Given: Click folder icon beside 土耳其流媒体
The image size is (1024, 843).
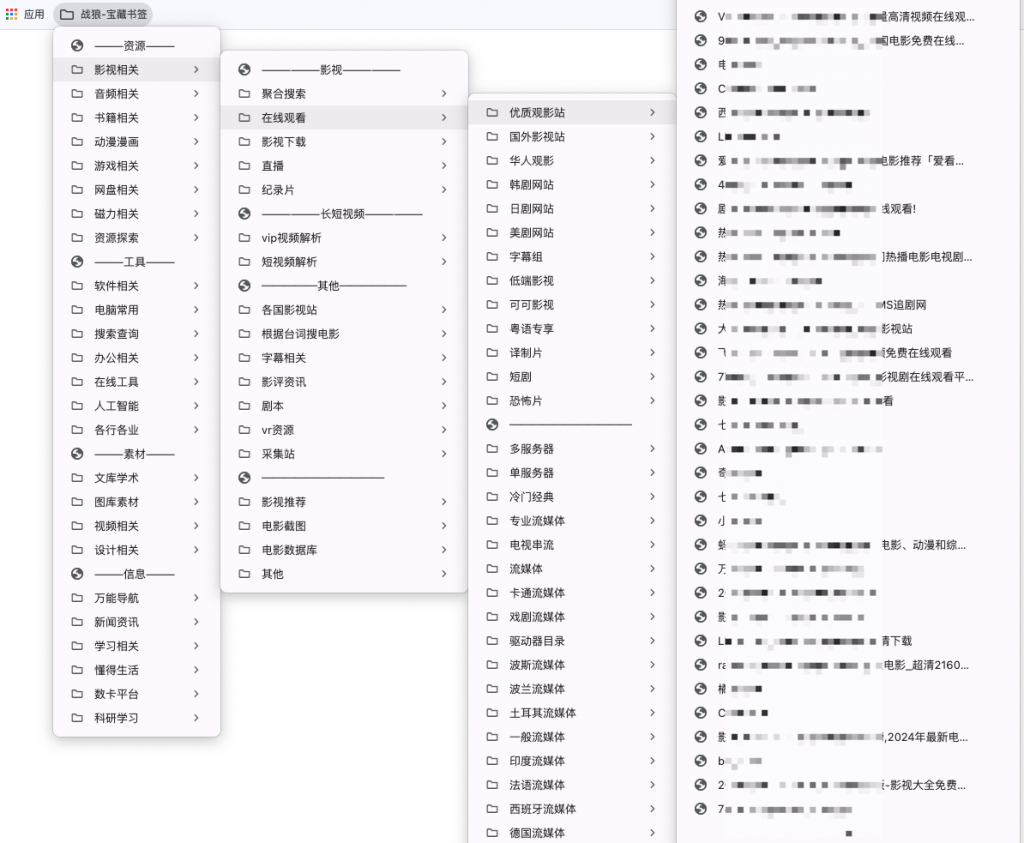Looking at the screenshot, I should tap(492, 713).
